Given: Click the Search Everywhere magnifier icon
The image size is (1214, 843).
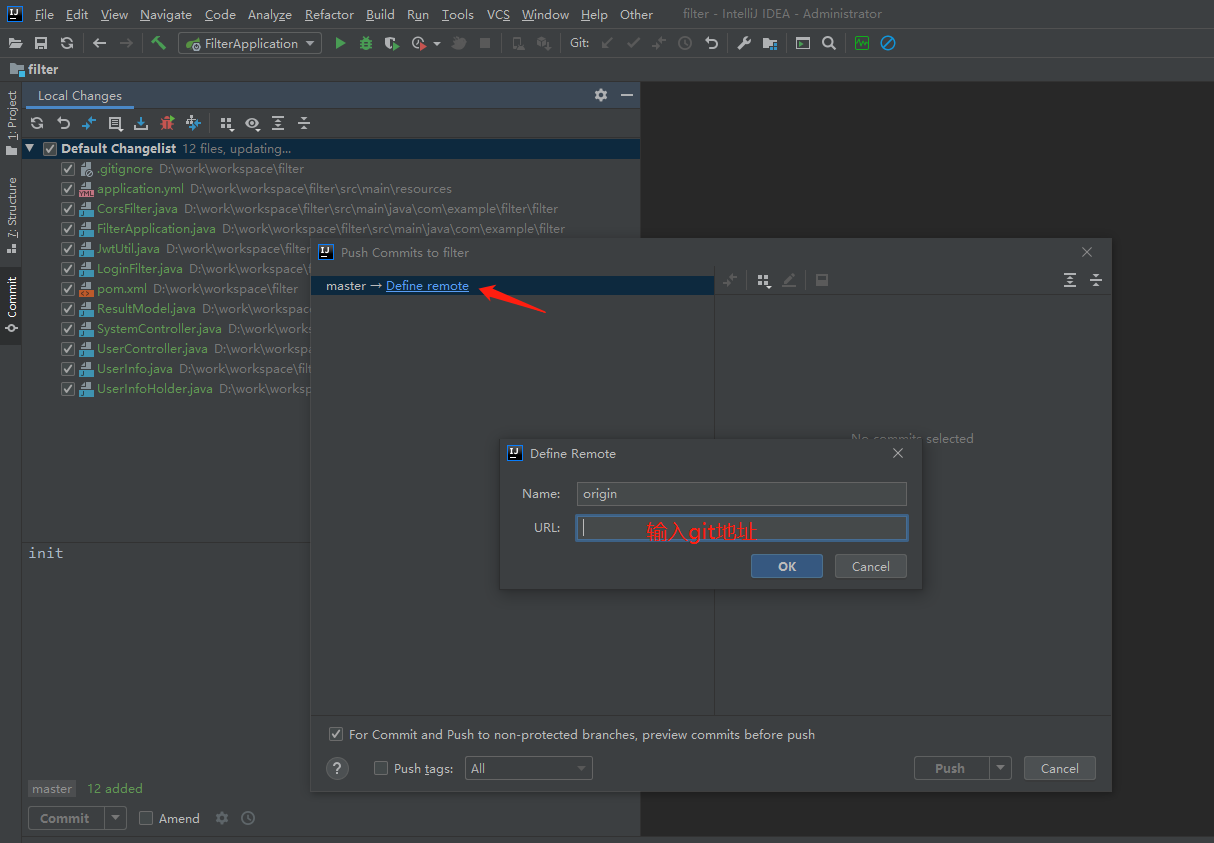Looking at the screenshot, I should tap(829, 43).
